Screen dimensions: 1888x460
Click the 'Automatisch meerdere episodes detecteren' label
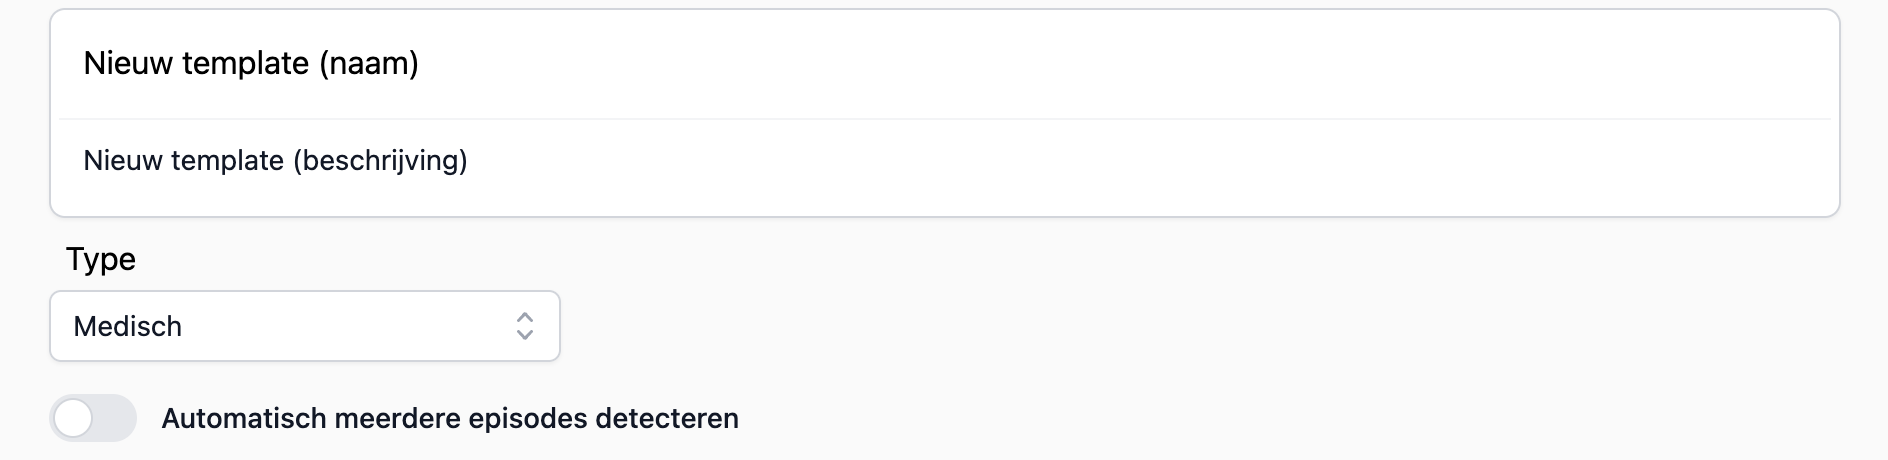450,418
